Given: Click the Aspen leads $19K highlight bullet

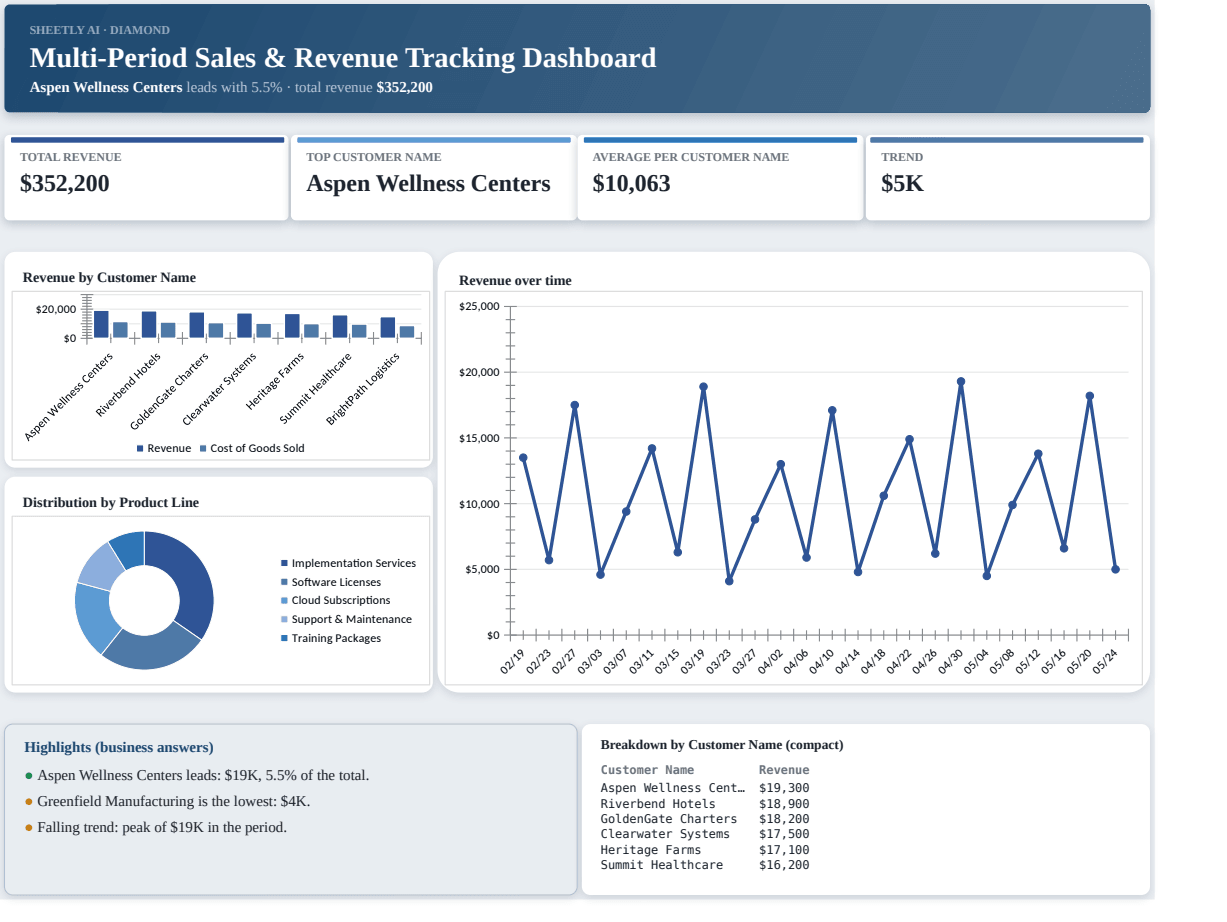Looking at the screenshot, I should [203, 776].
